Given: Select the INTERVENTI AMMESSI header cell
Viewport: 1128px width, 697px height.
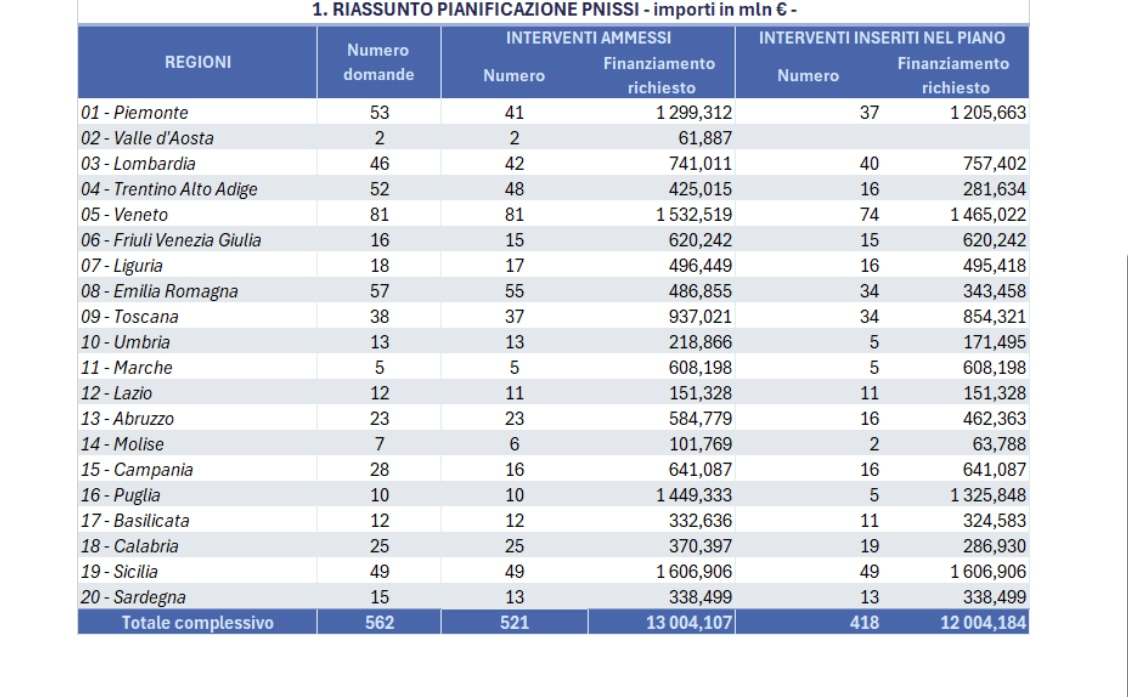Looking at the screenshot, I should click(x=588, y=38).
